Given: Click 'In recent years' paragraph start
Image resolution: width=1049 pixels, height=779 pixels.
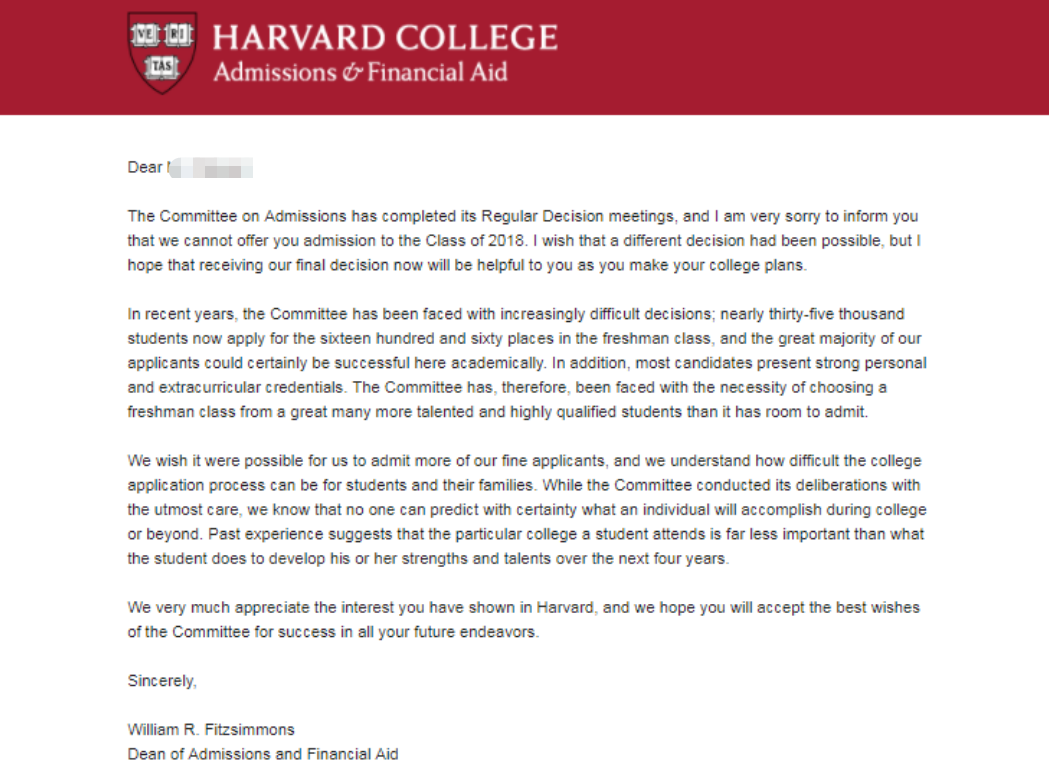Looking at the screenshot, I should click(x=181, y=314).
